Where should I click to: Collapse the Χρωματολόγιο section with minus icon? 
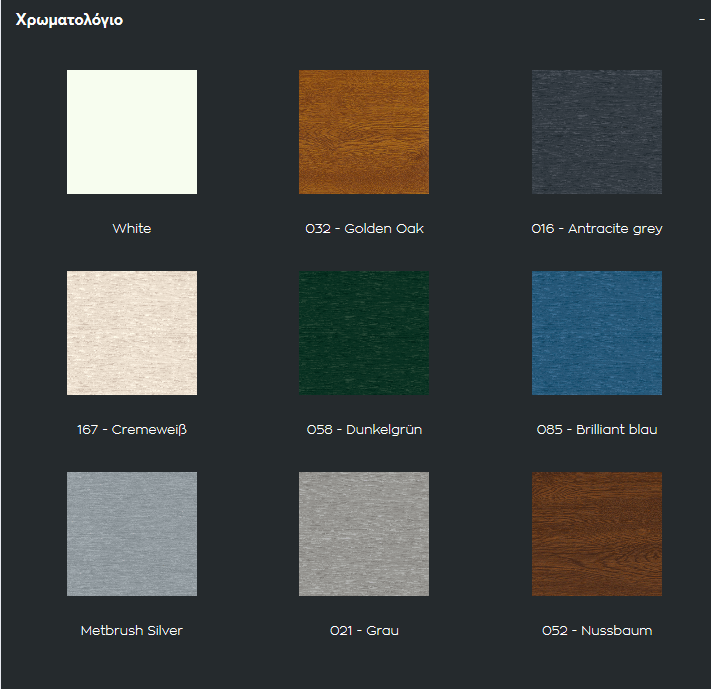tap(702, 20)
